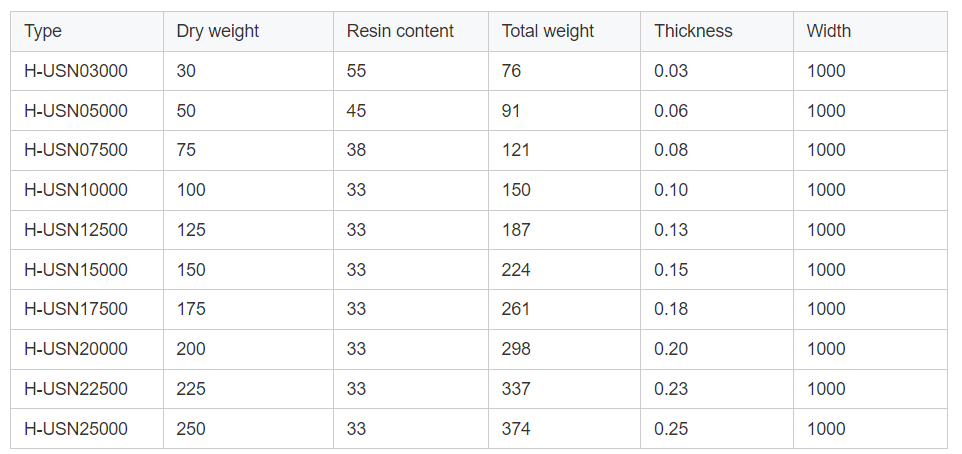Click the Type column header

coord(43,31)
